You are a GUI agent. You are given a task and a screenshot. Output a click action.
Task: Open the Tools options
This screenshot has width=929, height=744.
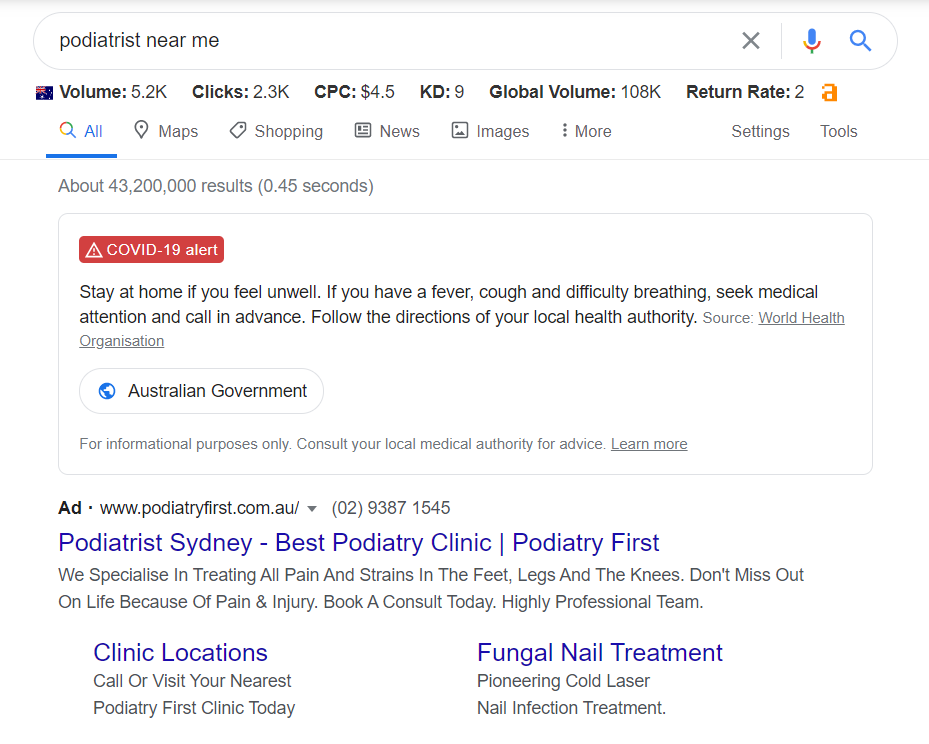pyautogui.click(x=839, y=131)
